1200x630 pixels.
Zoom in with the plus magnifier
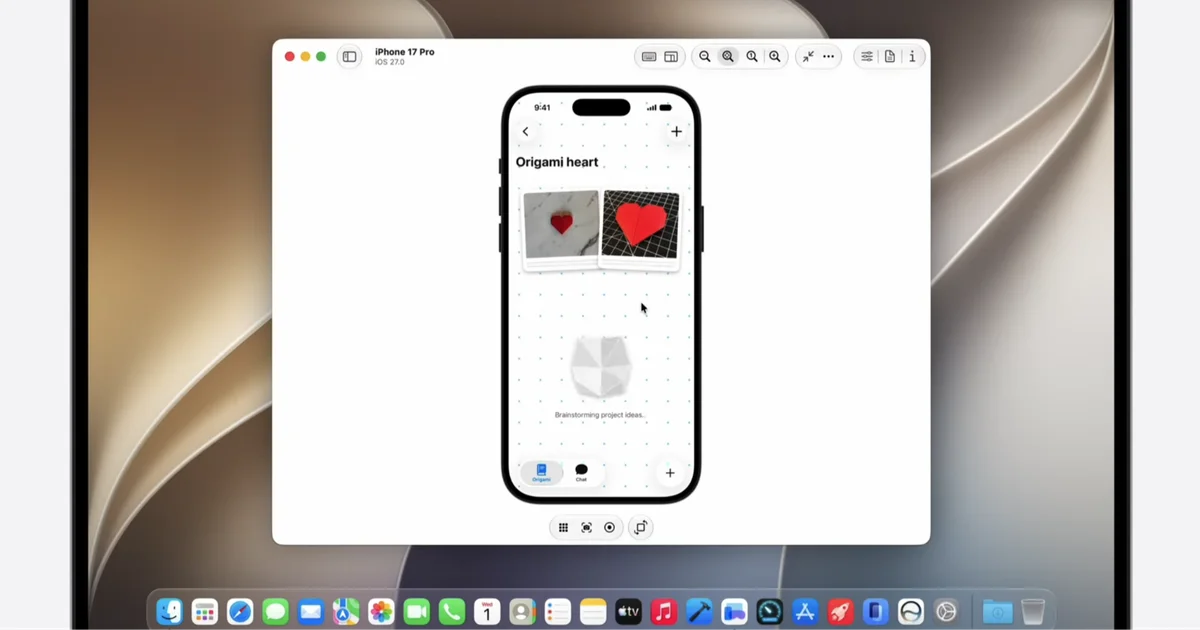pos(775,57)
